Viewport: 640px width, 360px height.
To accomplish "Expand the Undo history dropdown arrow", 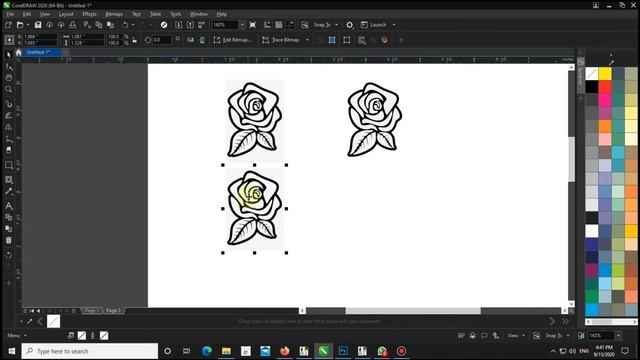I will [133, 25].
